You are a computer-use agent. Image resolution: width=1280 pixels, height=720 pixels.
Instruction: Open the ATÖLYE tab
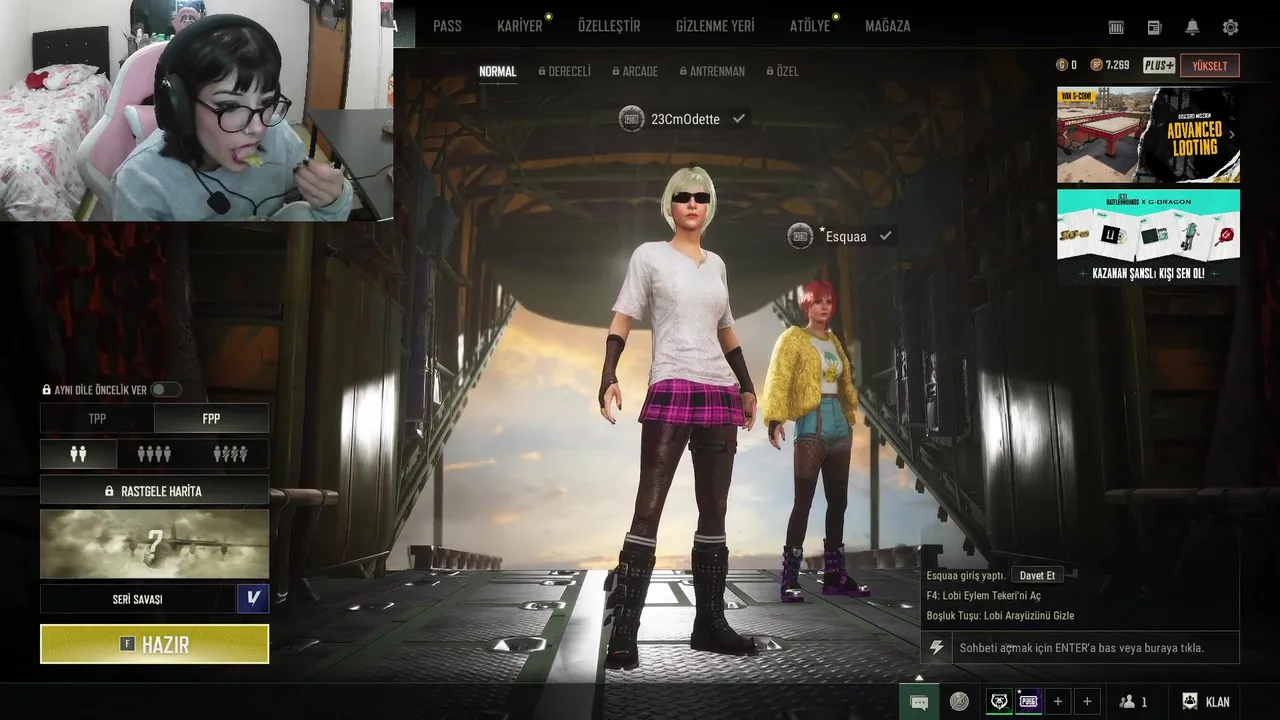coord(810,26)
